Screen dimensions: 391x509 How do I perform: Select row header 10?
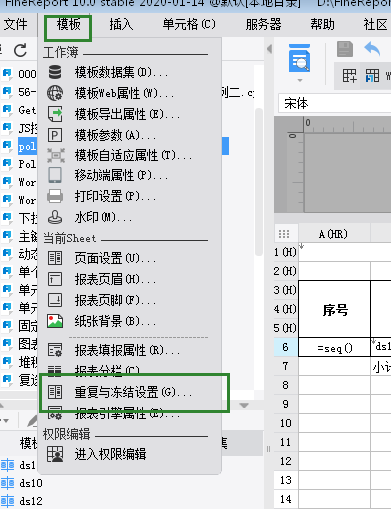286,423
